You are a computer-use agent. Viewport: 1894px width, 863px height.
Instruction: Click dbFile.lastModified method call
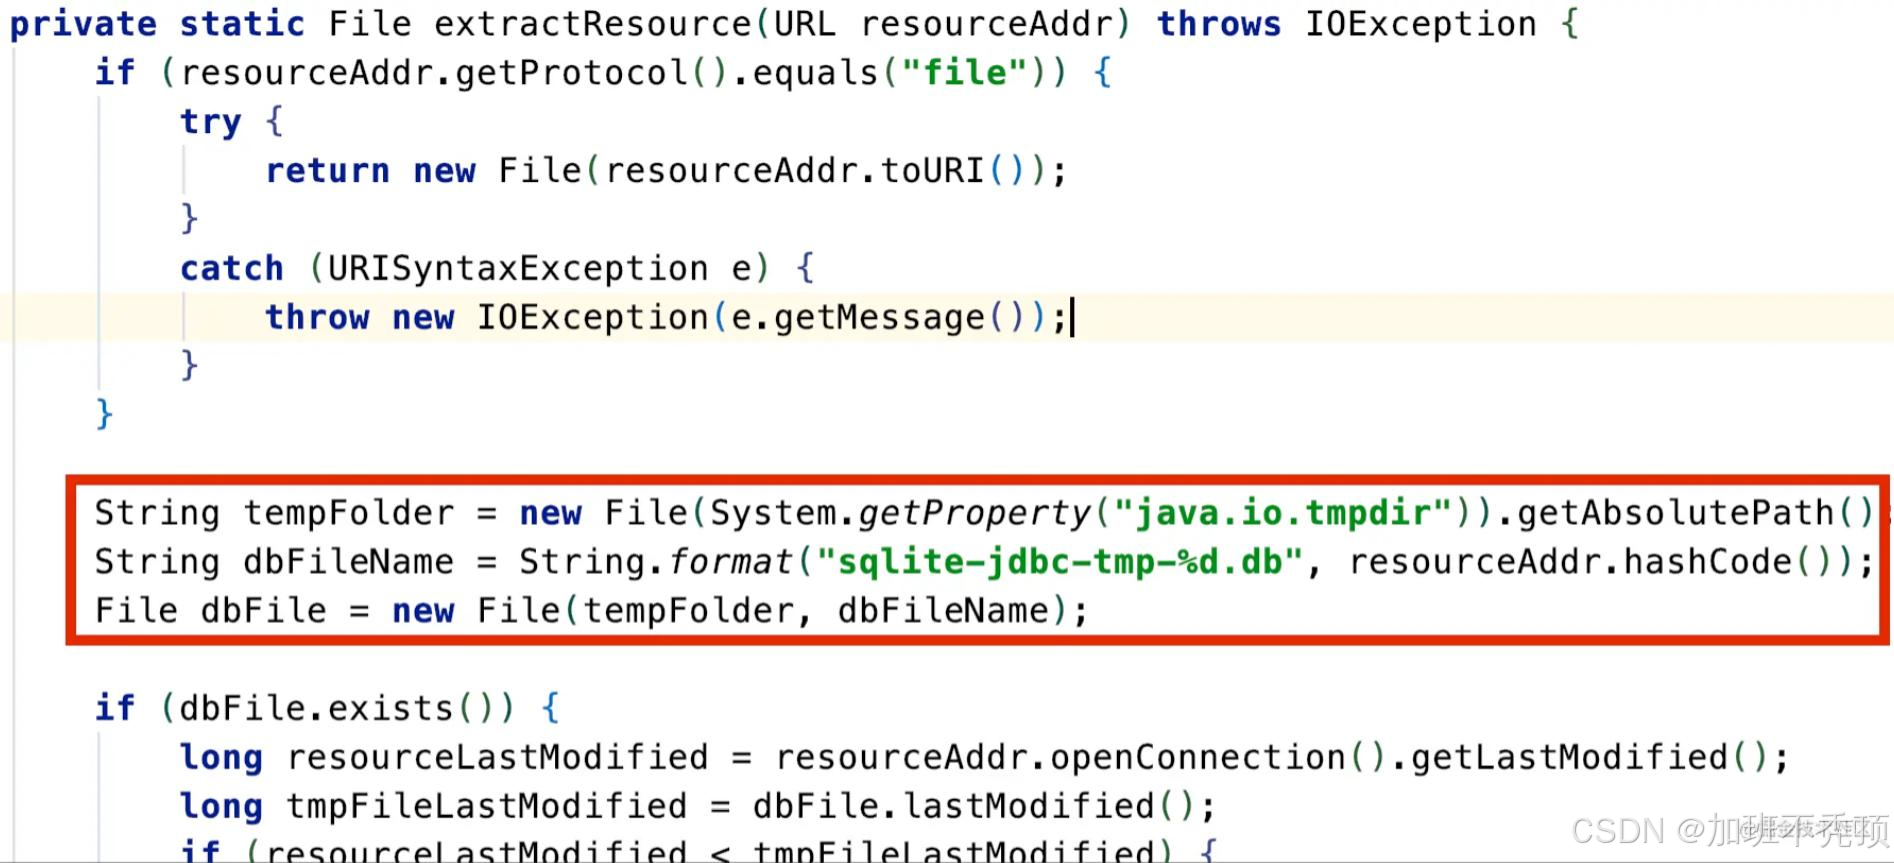tap(953, 806)
